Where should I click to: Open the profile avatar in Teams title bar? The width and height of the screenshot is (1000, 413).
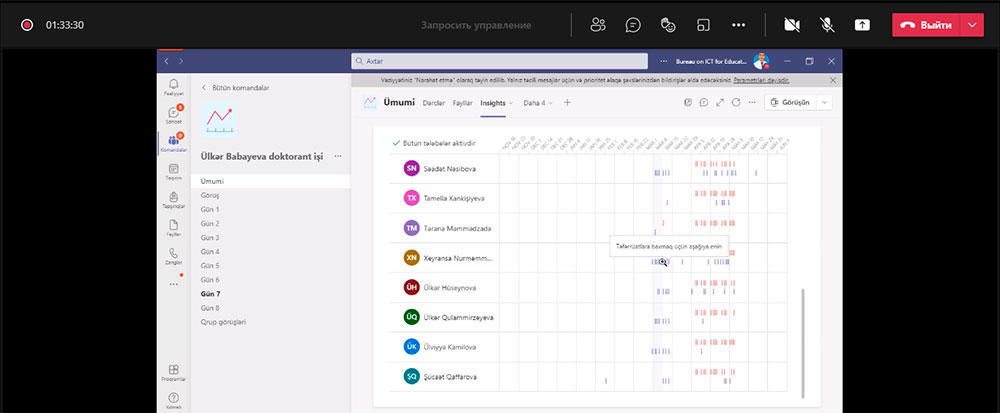(x=761, y=61)
